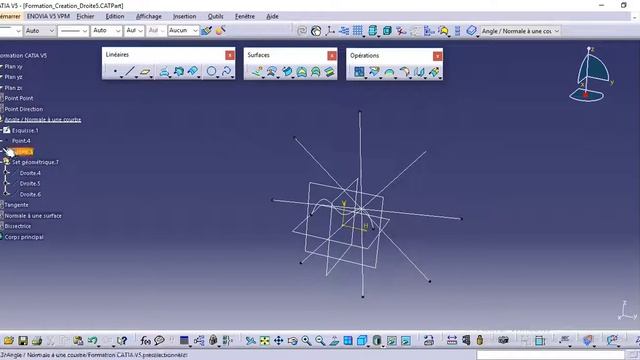The image size is (640, 360).
Task: Click the Print icon in bottom toolbar
Action: [x=37, y=340]
